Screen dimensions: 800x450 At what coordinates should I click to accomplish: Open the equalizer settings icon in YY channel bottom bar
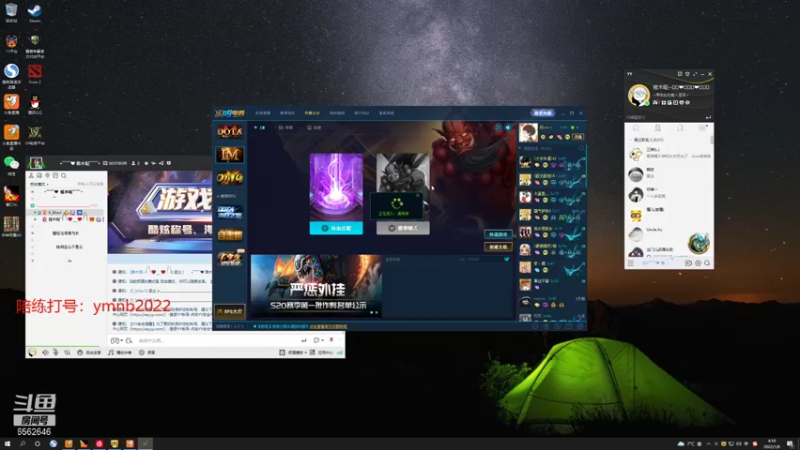67,353
